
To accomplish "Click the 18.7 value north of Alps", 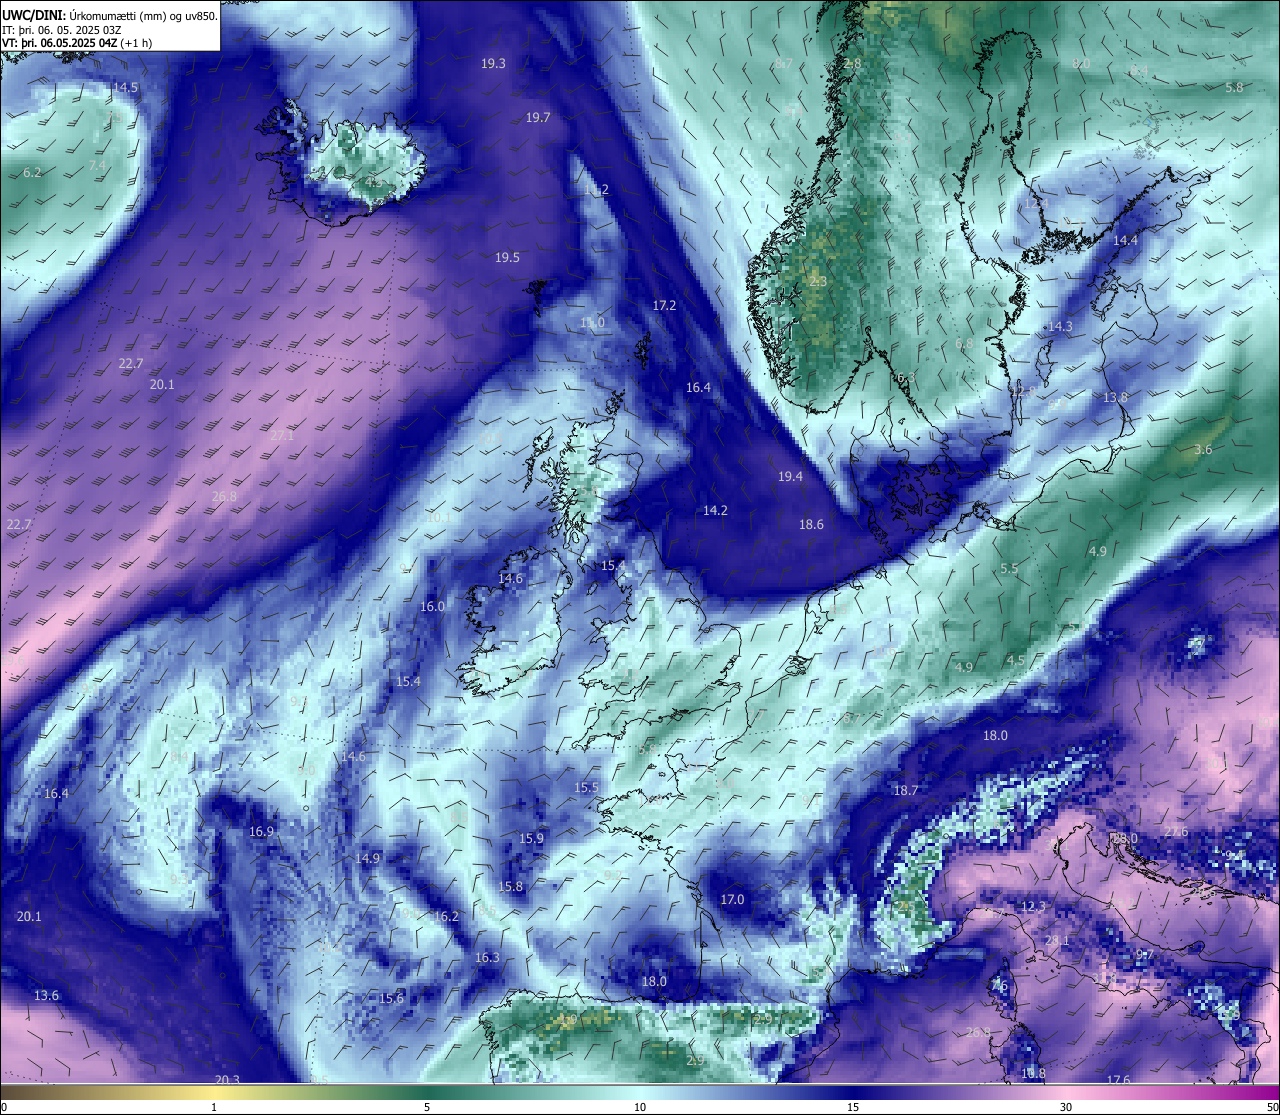I will point(905,791).
